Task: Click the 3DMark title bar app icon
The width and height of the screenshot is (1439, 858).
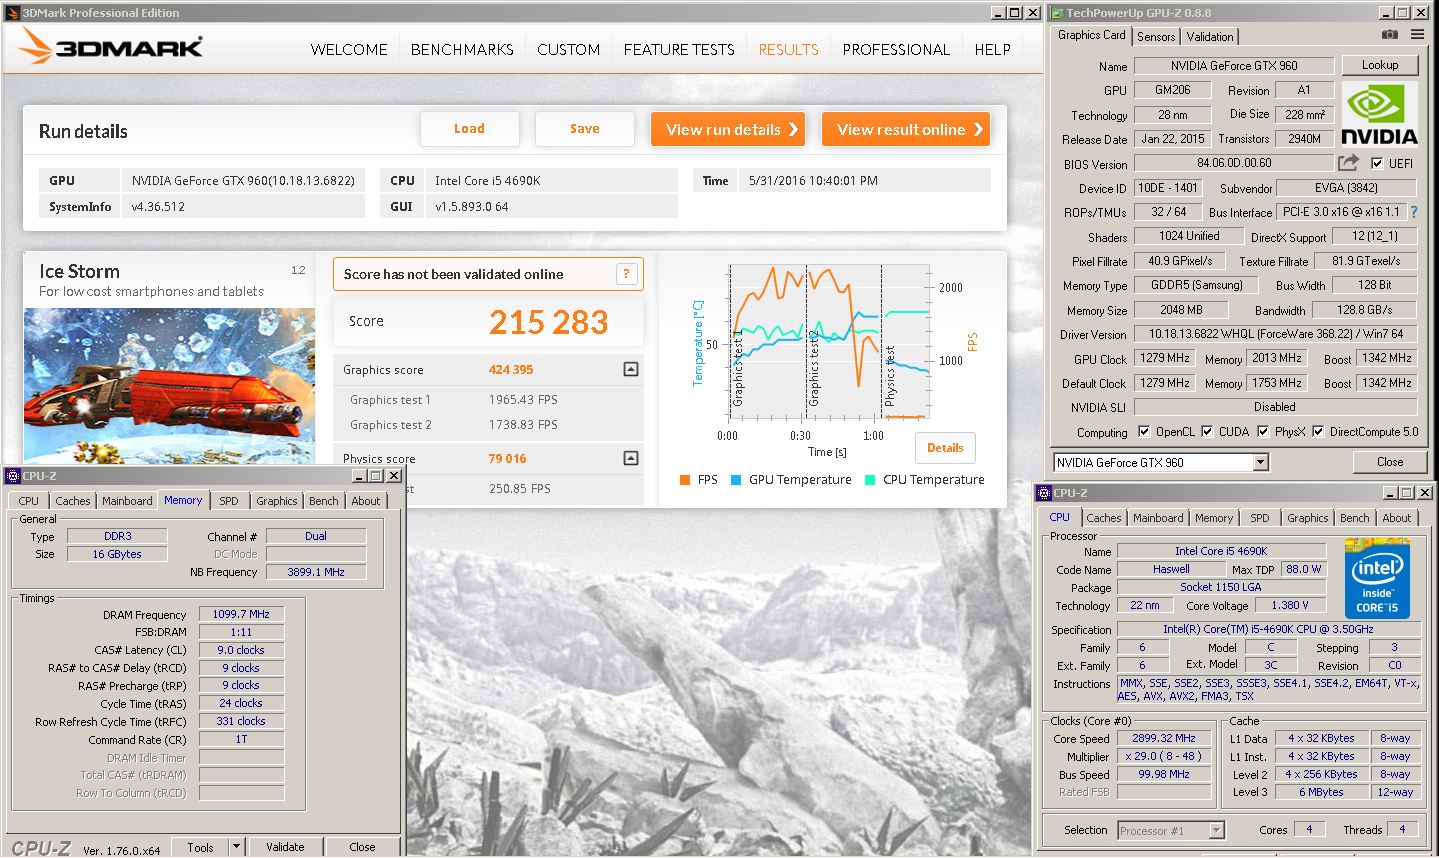Action: click(12, 12)
